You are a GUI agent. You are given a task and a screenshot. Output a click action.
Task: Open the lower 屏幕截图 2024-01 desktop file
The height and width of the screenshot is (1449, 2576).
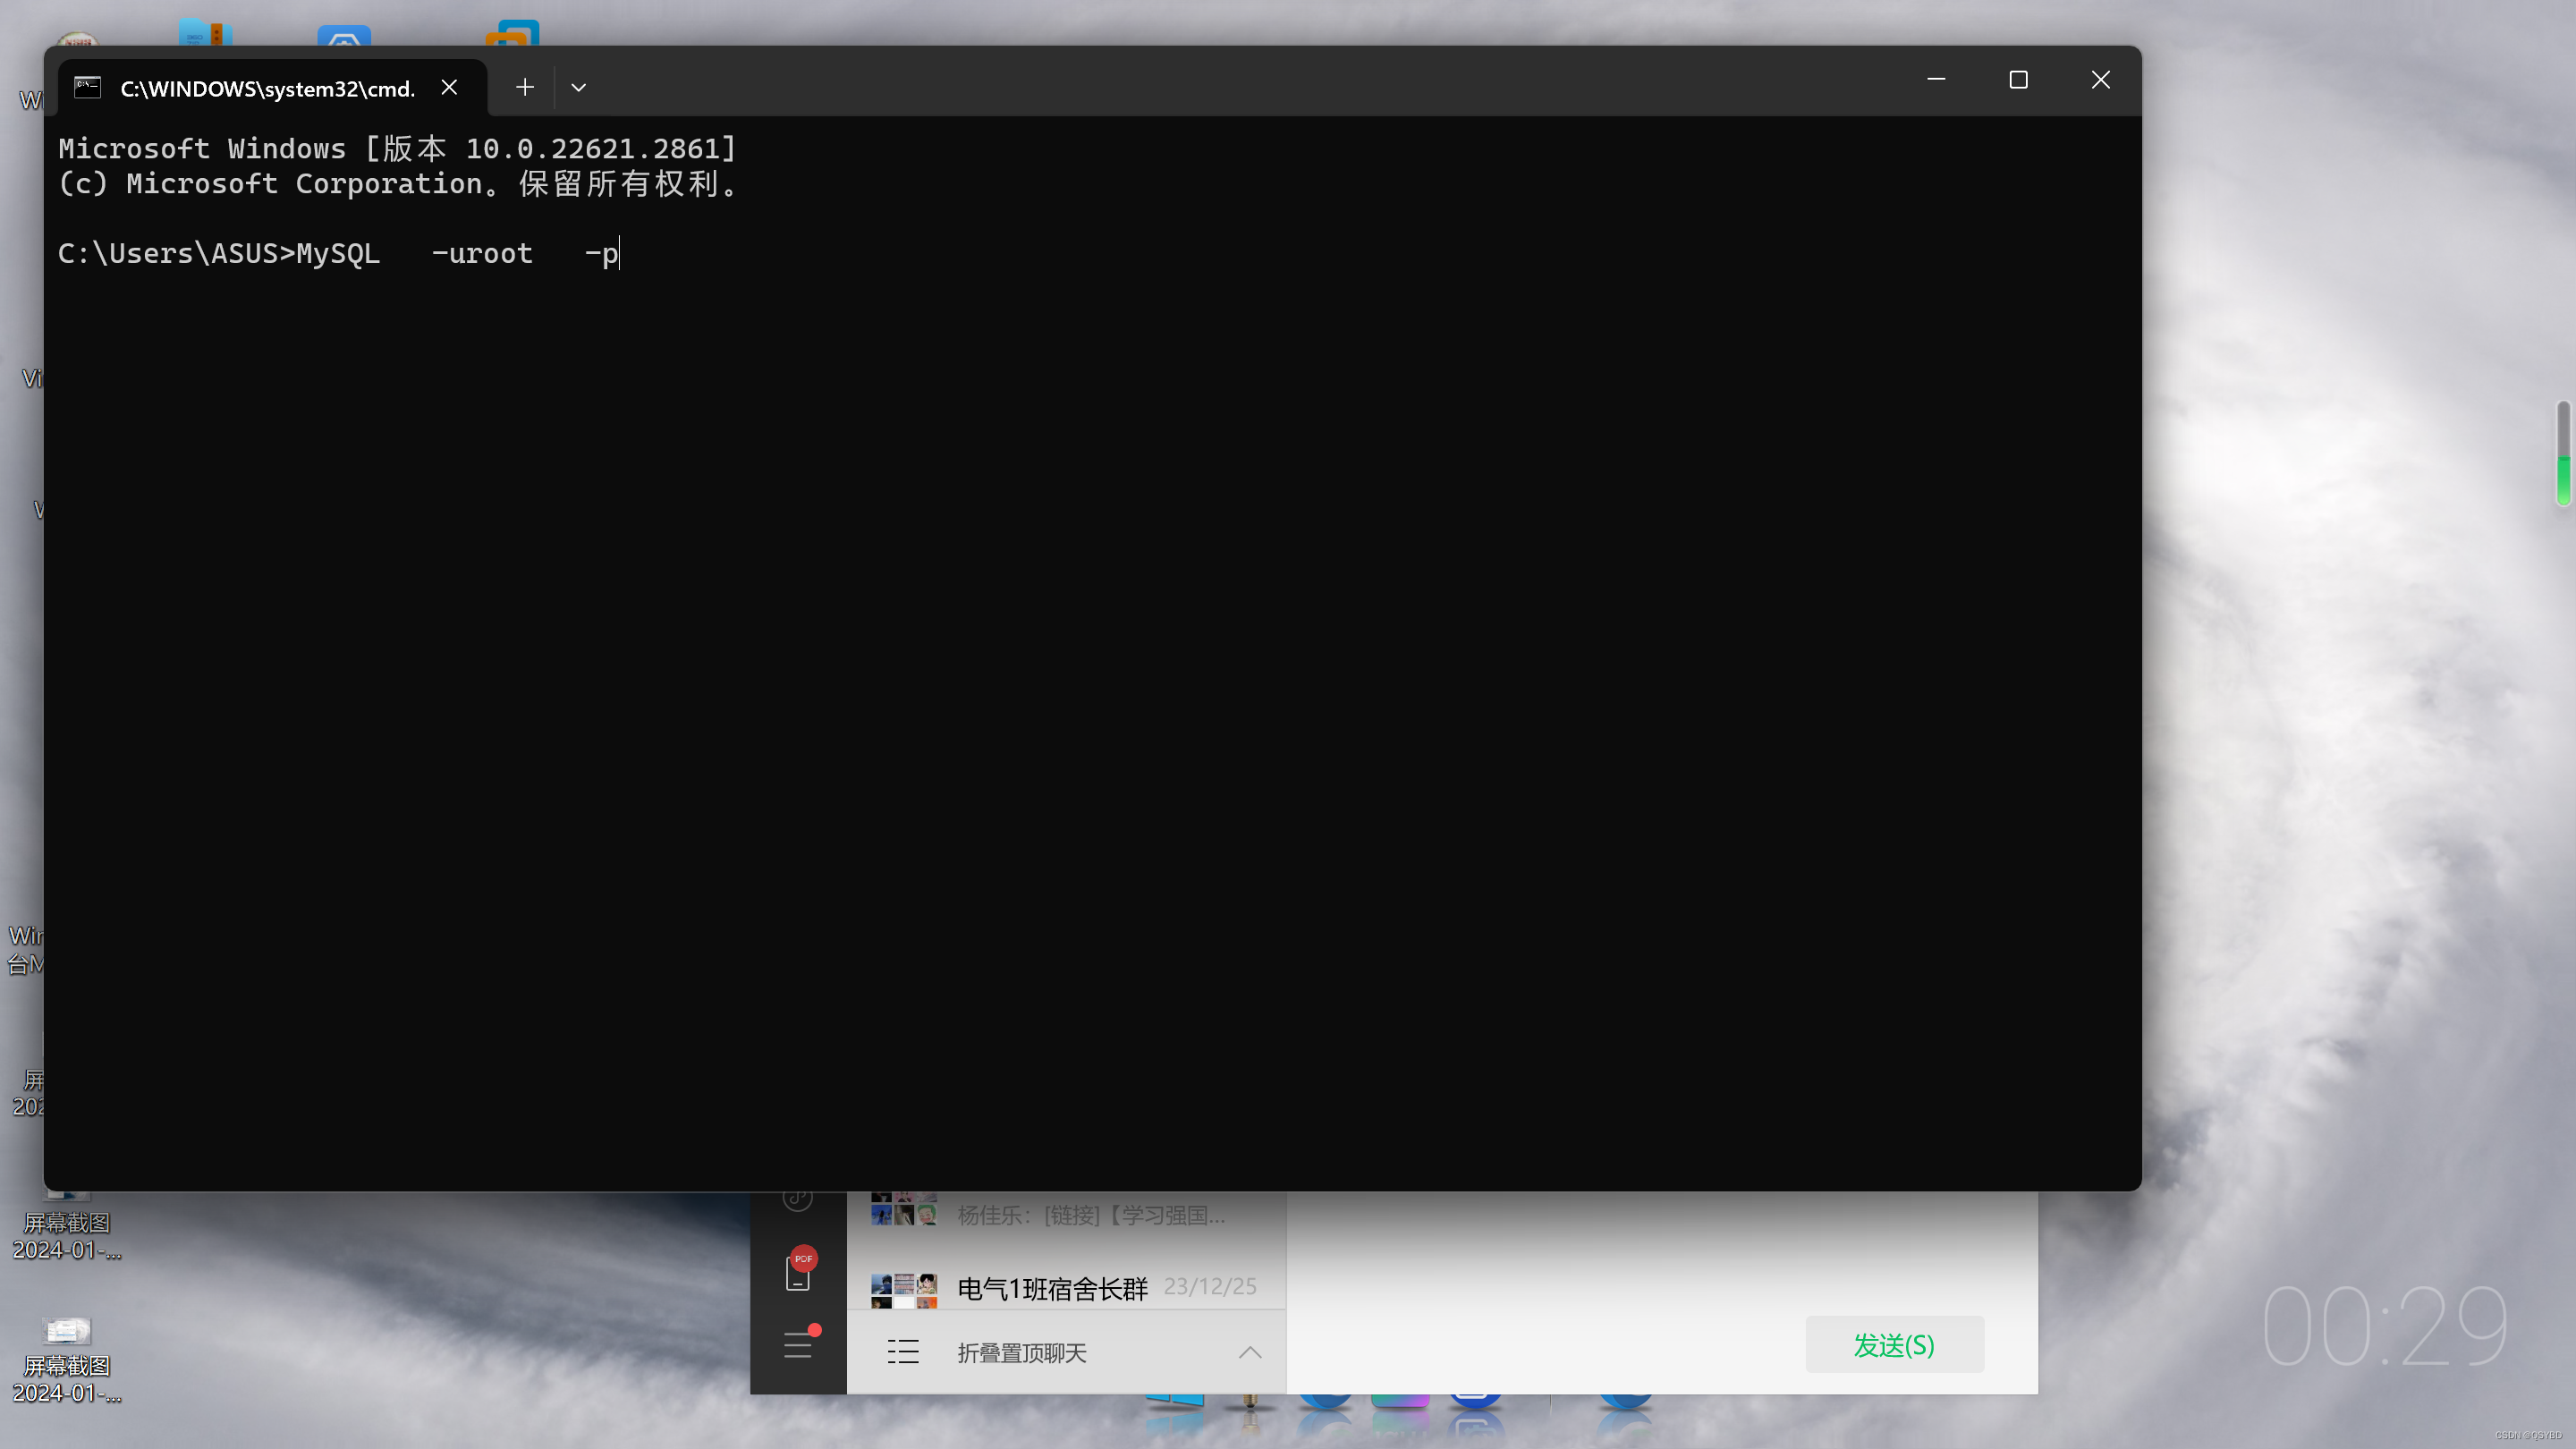click(67, 1360)
